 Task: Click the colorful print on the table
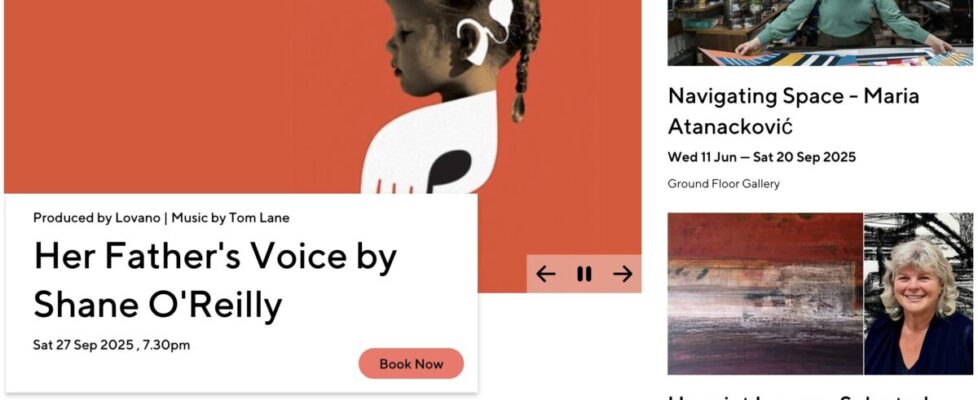pyautogui.click(x=836, y=57)
